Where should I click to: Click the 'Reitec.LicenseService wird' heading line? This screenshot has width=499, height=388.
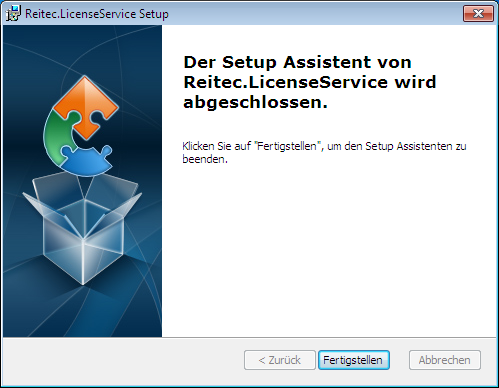(310, 82)
